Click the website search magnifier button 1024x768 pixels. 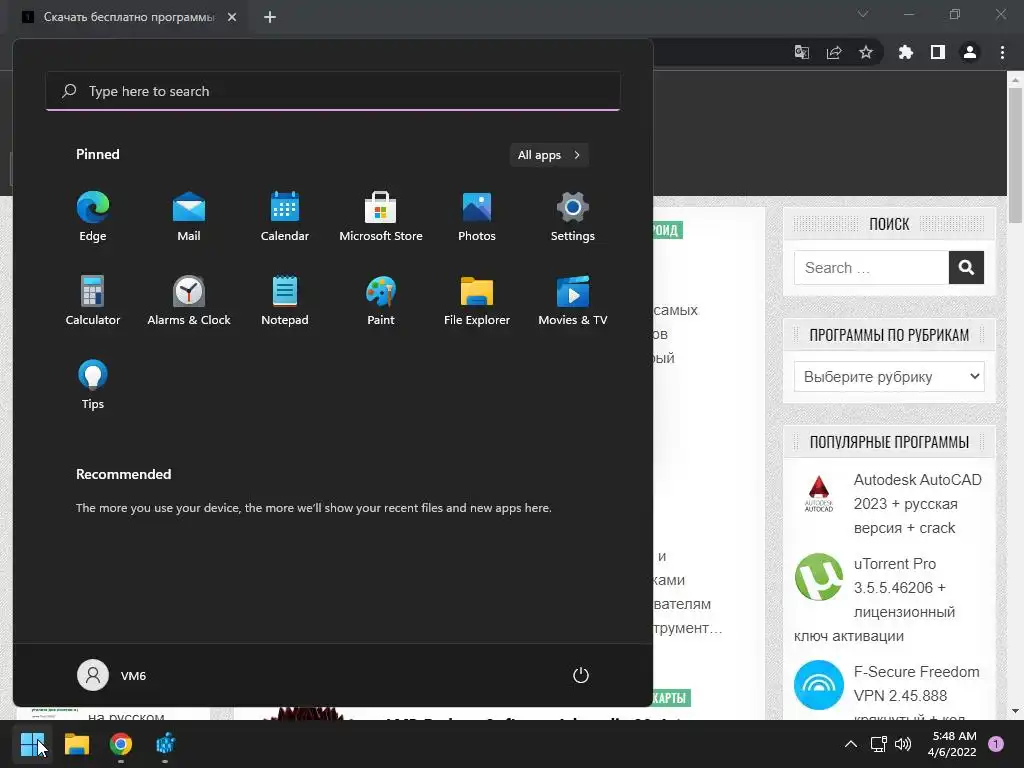pos(967,268)
